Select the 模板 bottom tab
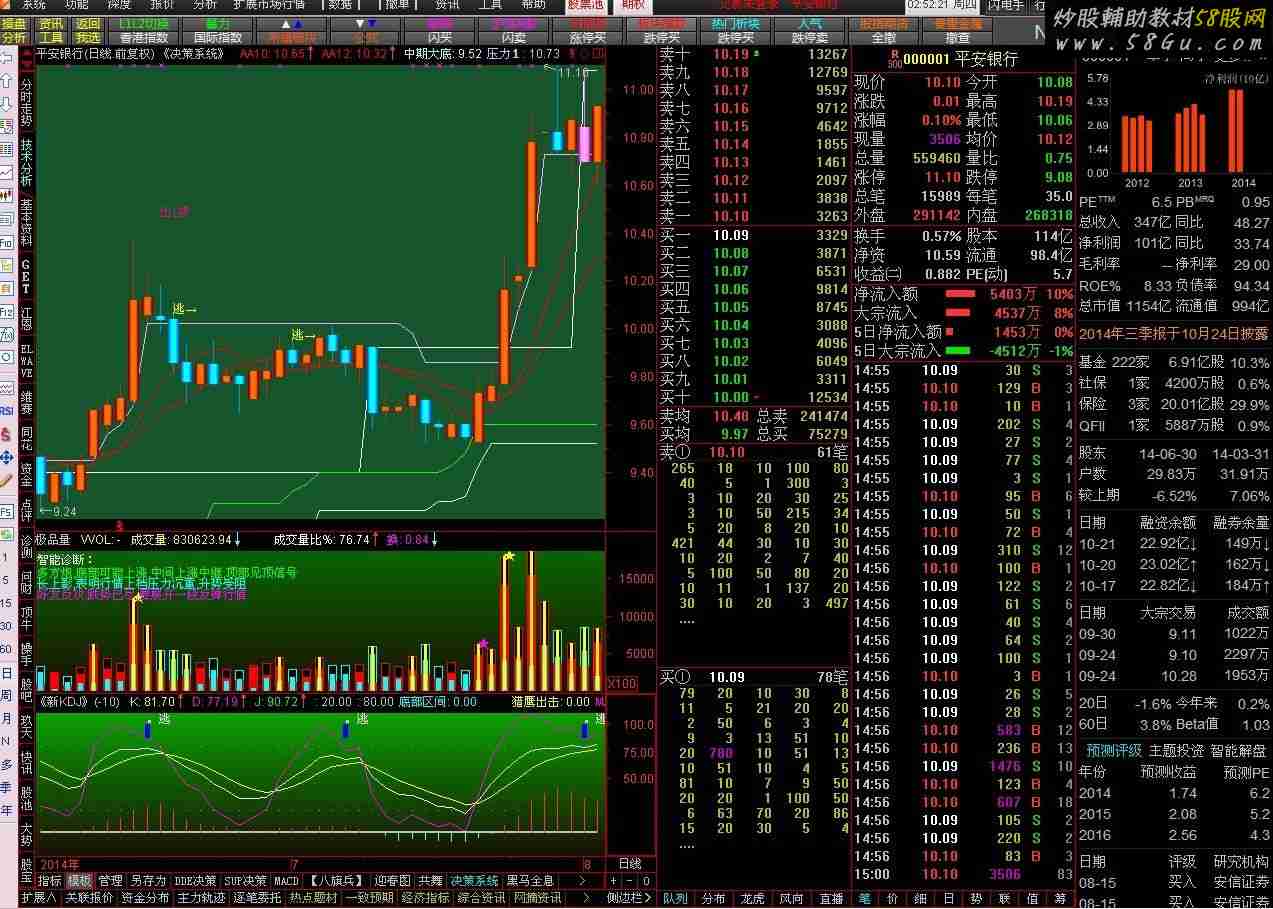The height and width of the screenshot is (909, 1273). (x=80, y=881)
